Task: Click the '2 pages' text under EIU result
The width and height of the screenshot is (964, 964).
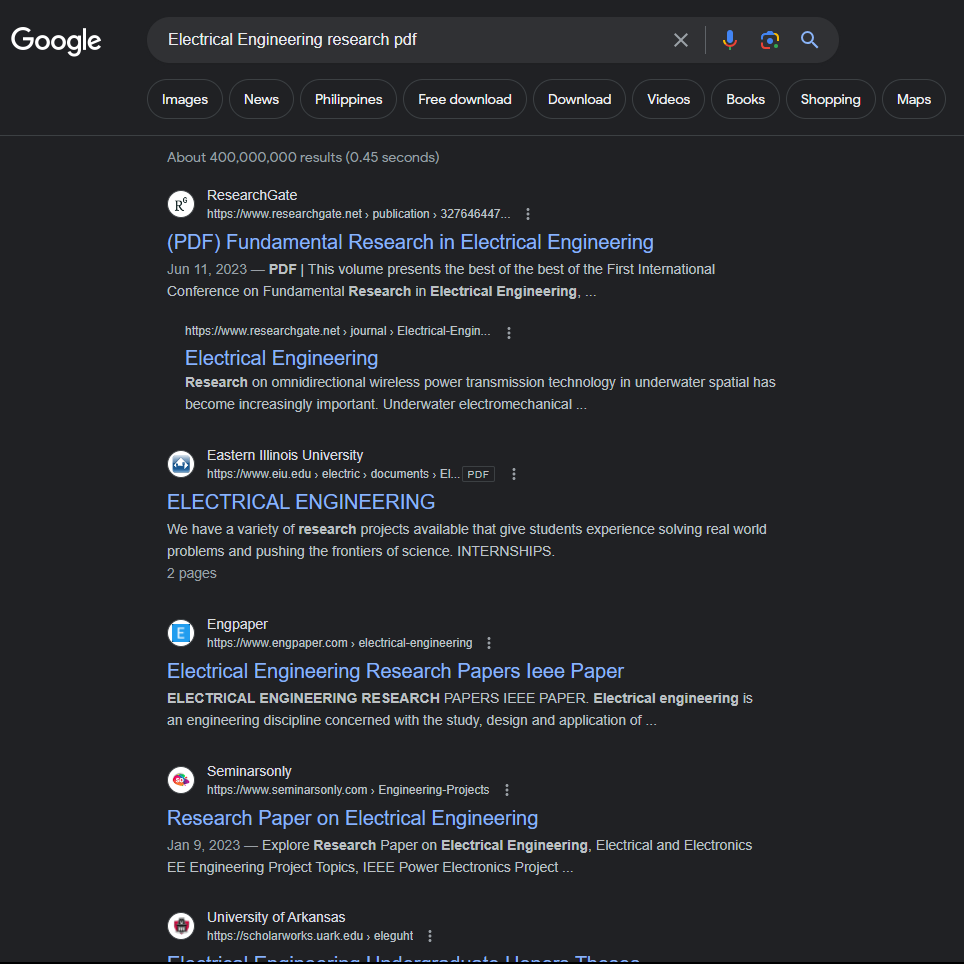Action: point(192,574)
